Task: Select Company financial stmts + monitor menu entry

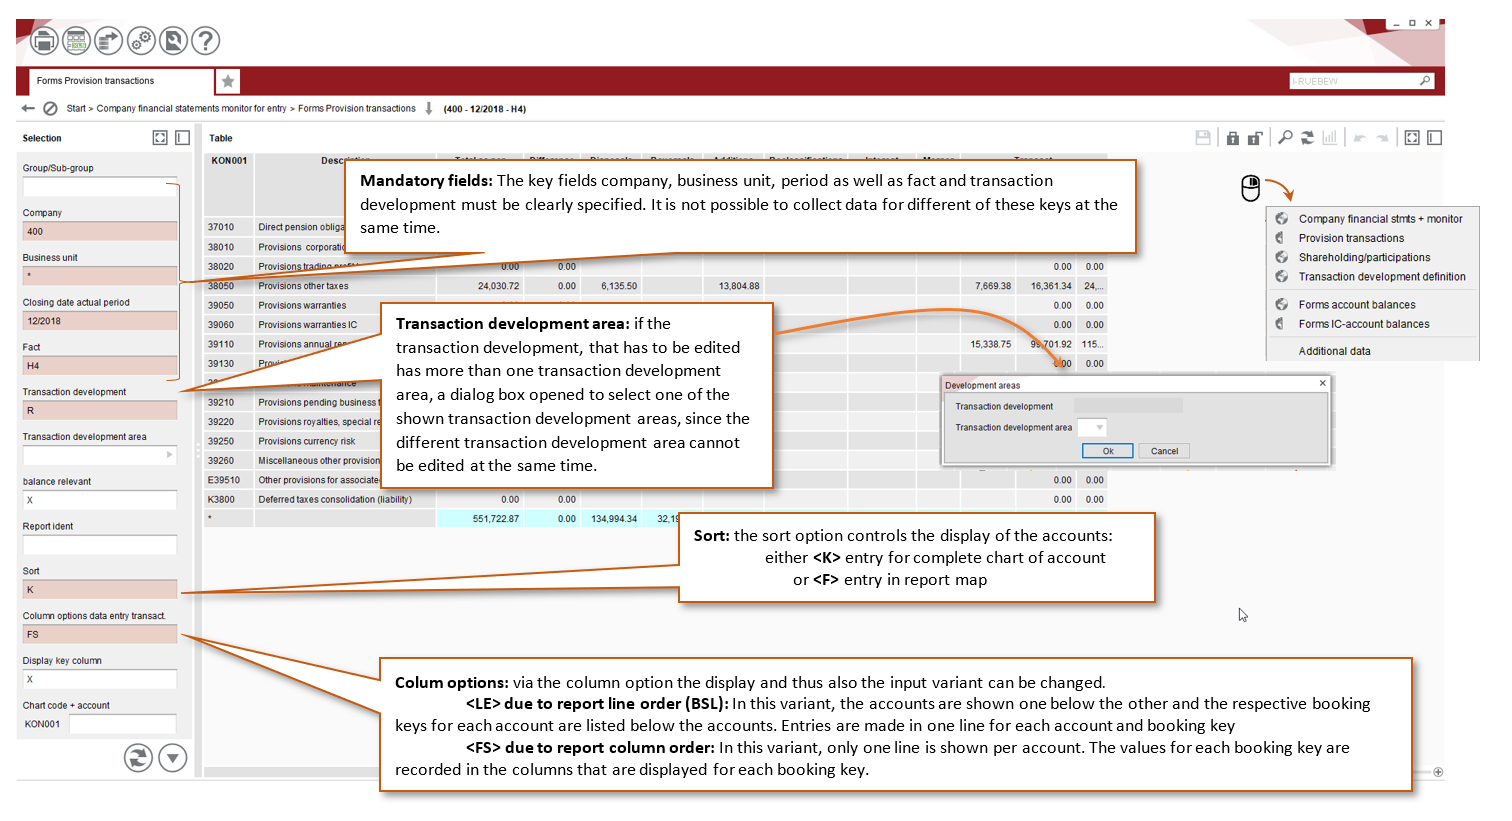Action: [1380, 219]
